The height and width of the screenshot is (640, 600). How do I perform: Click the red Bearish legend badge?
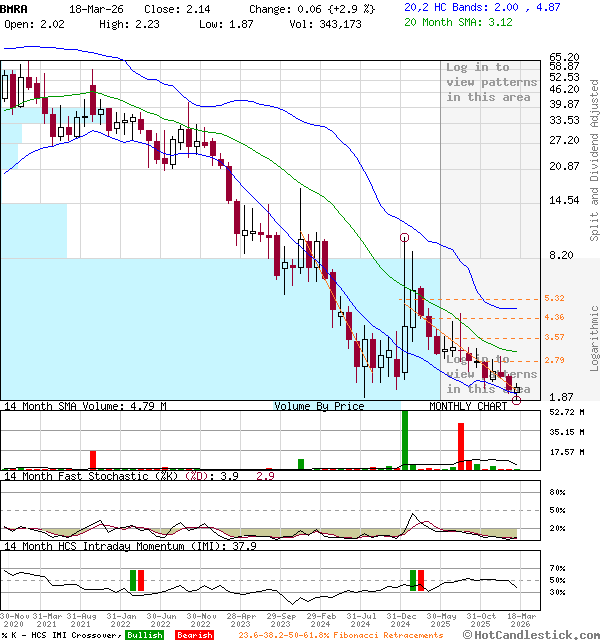(194, 634)
